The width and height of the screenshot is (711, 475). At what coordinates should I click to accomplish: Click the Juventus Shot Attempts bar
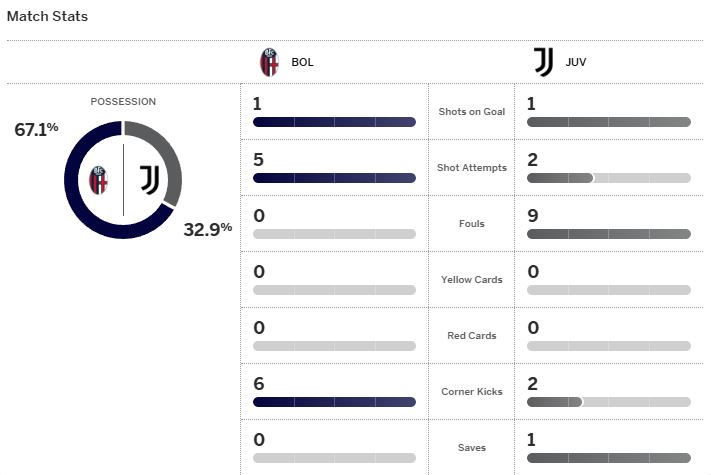pyautogui.click(x=609, y=178)
